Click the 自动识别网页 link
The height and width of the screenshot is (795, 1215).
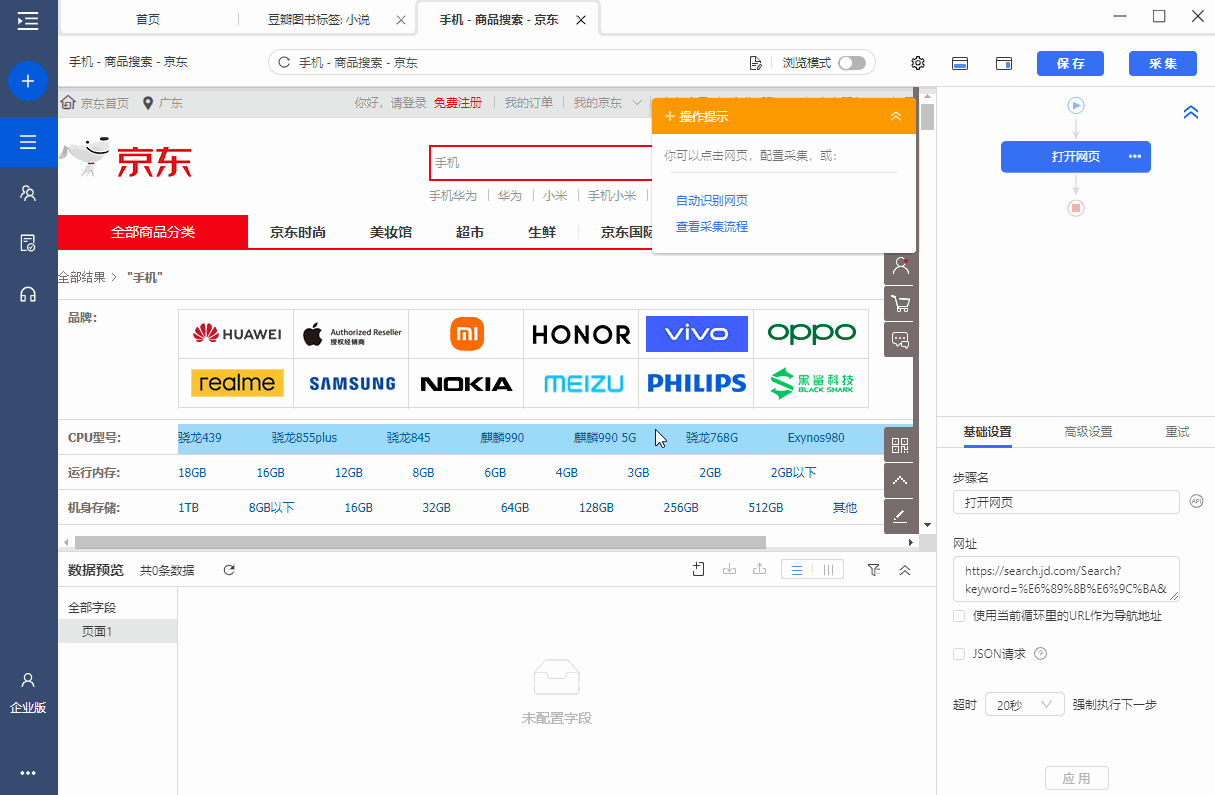(712, 200)
